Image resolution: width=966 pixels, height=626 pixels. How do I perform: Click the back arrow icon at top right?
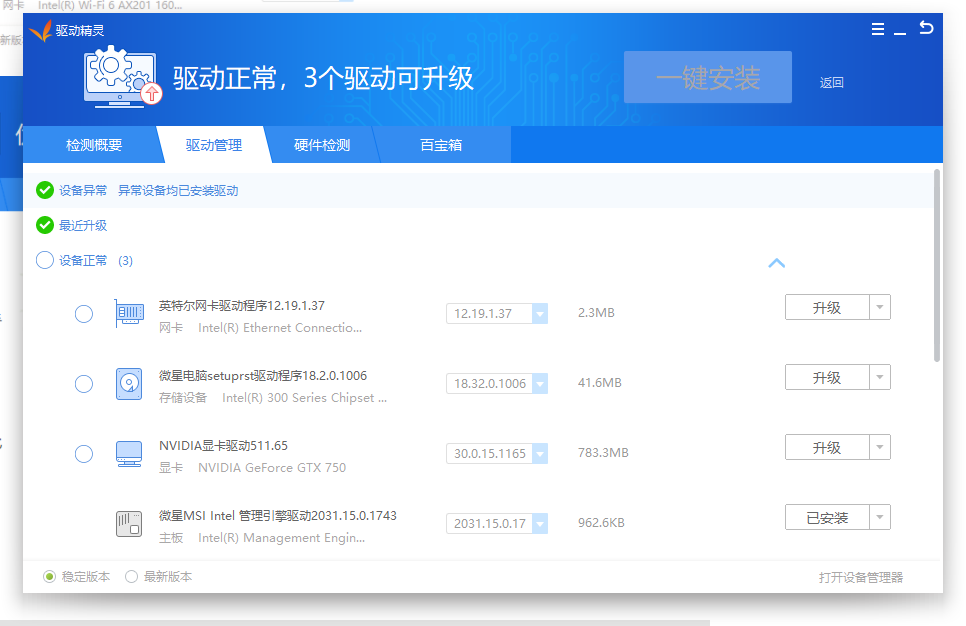pyautogui.click(x=926, y=29)
